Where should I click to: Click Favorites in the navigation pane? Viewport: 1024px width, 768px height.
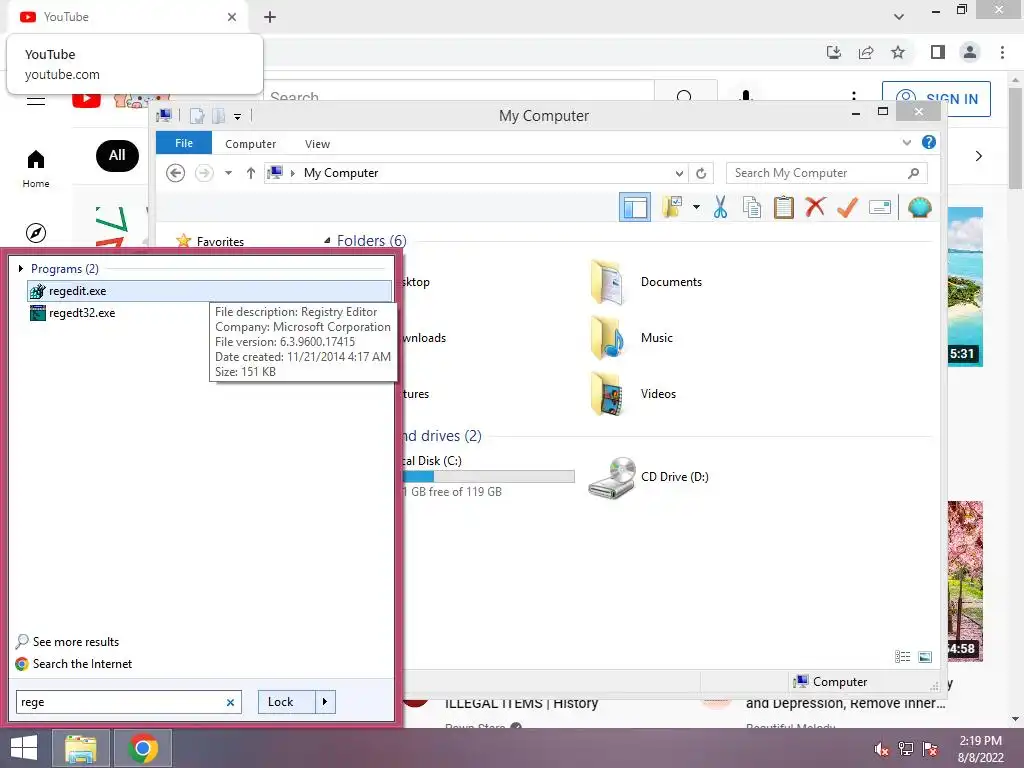[220, 242]
